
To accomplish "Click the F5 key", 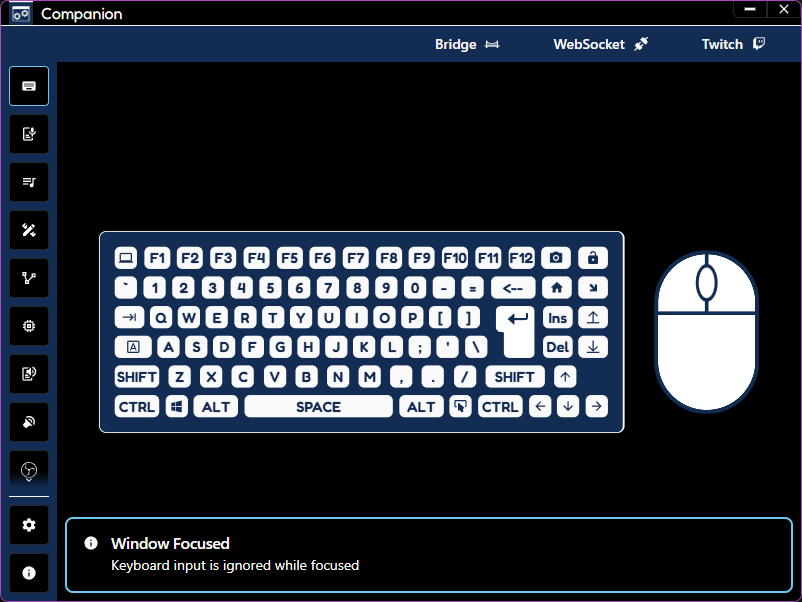I will tap(289, 258).
